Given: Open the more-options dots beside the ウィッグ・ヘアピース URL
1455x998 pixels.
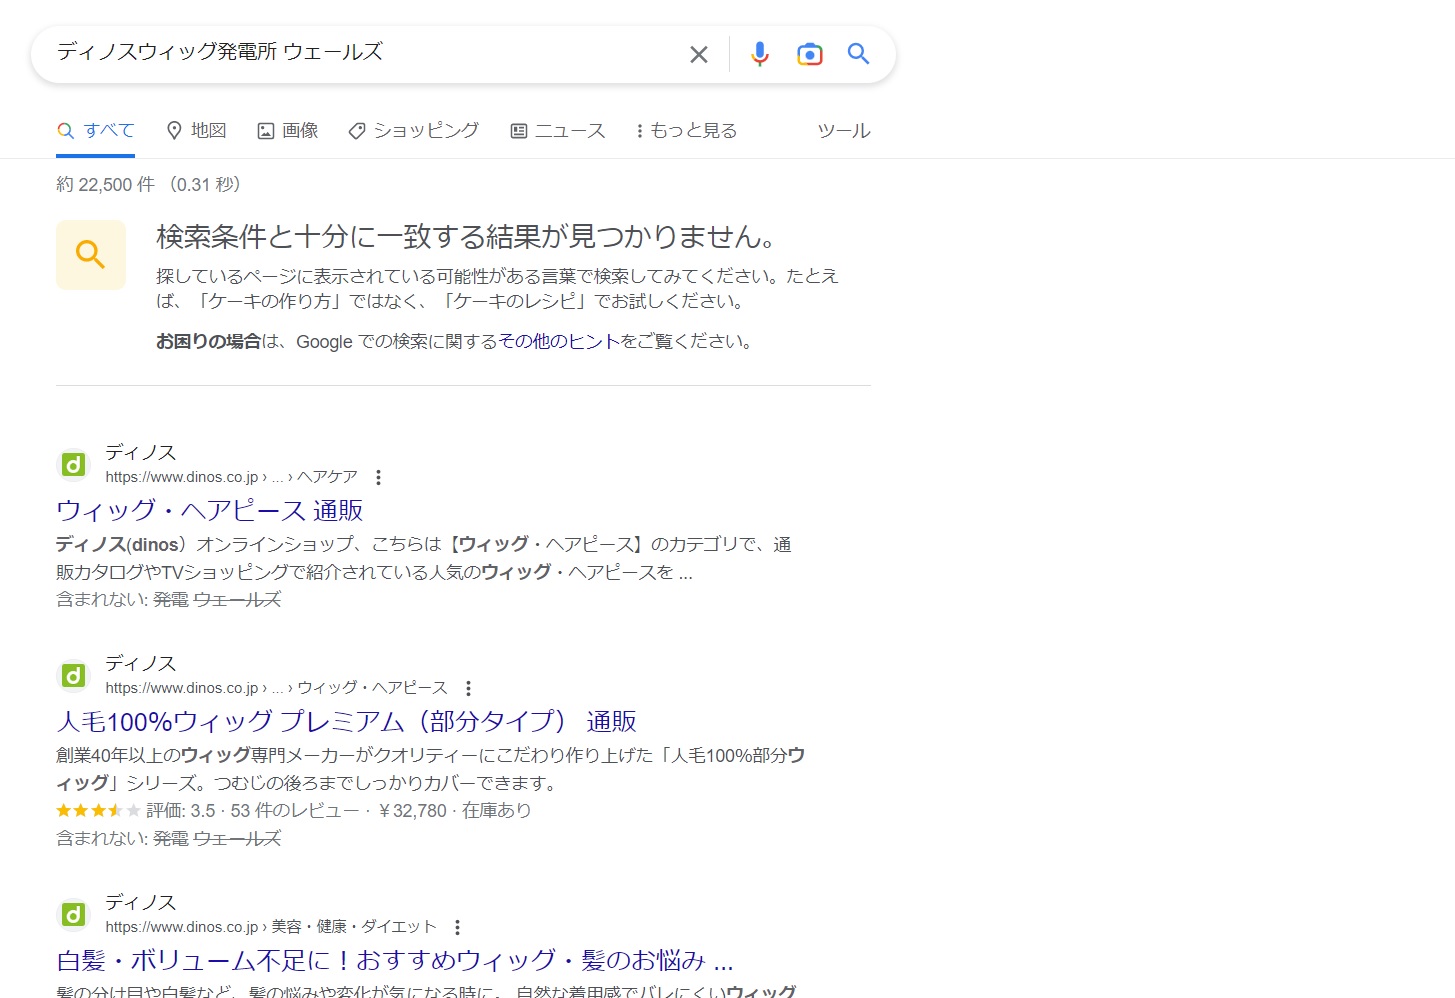Looking at the screenshot, I should point(468,688).
